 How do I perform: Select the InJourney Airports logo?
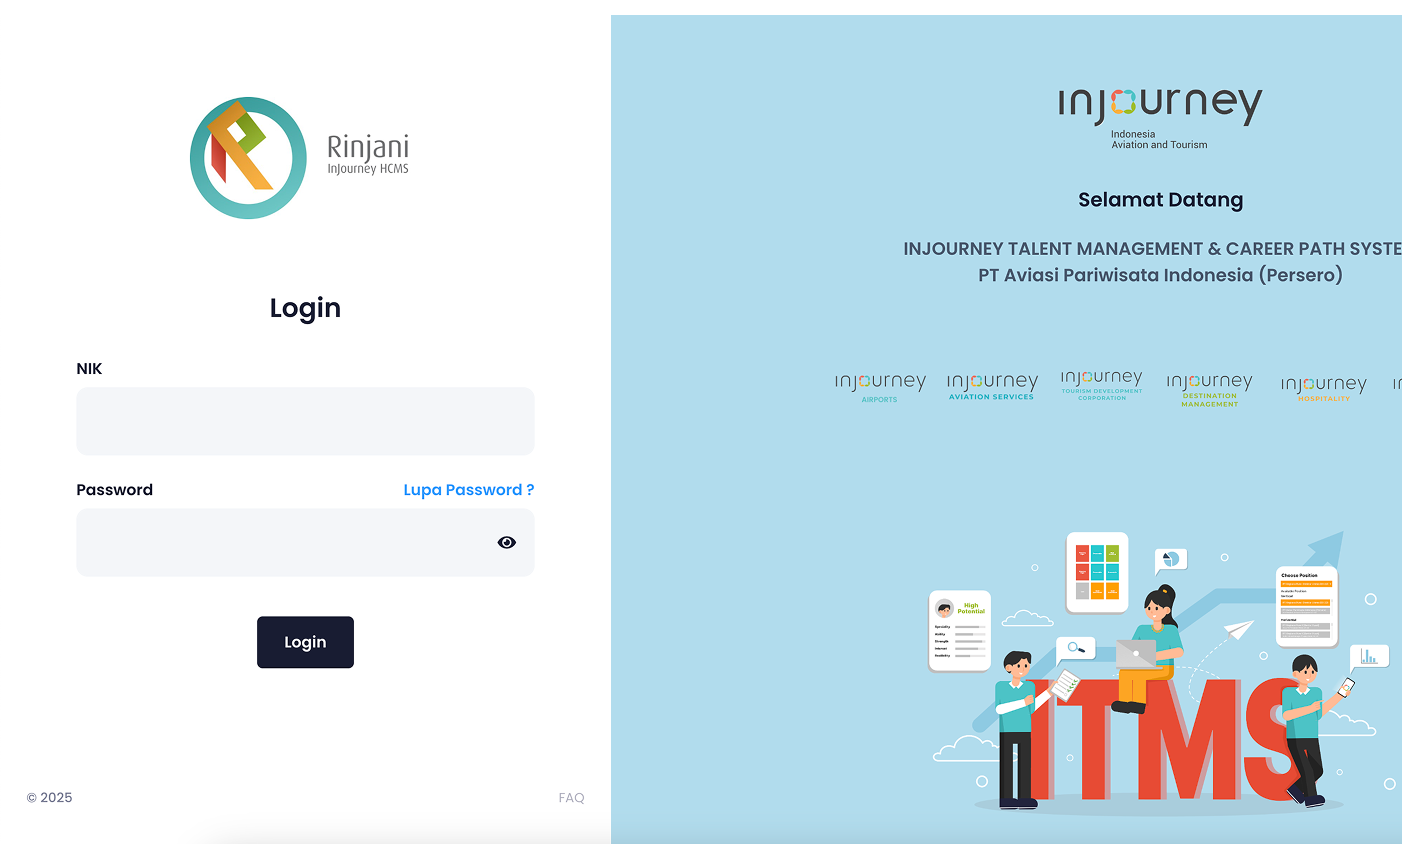click(880, 387)
